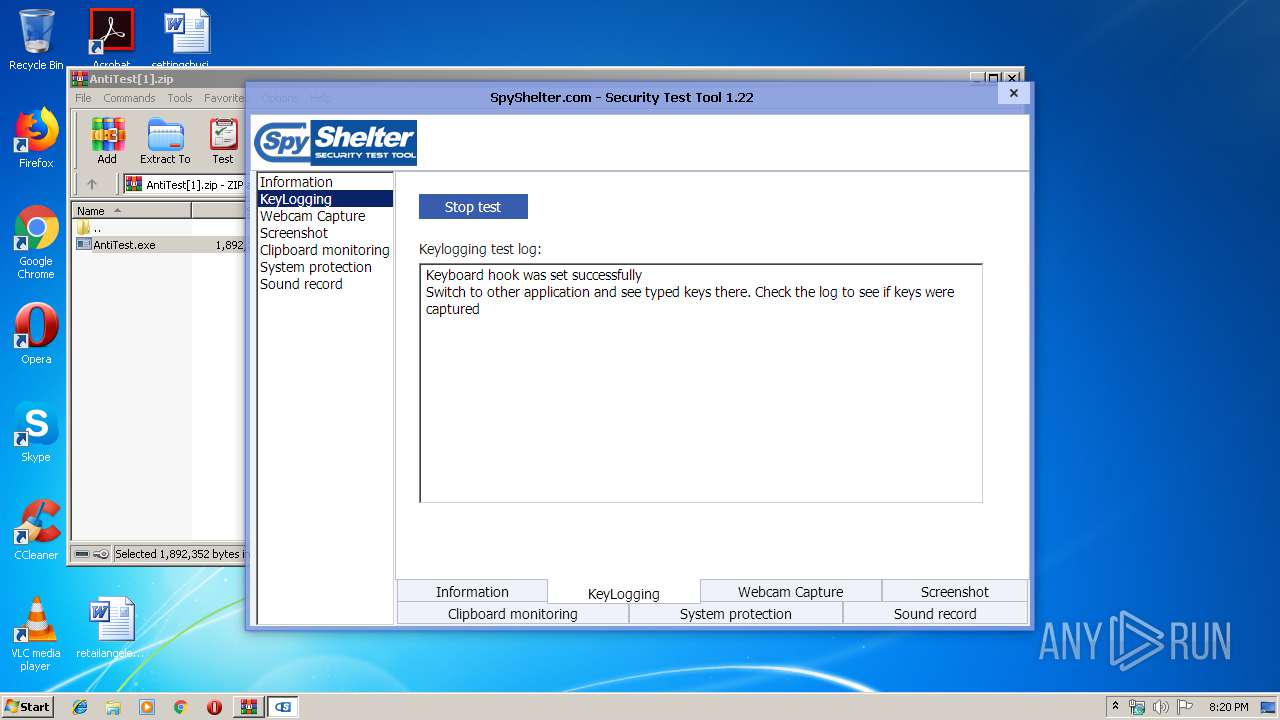Click the Action Center flag tray icon
The width and height of the screenshot is (1280, 720).
tap(1184, 707)
